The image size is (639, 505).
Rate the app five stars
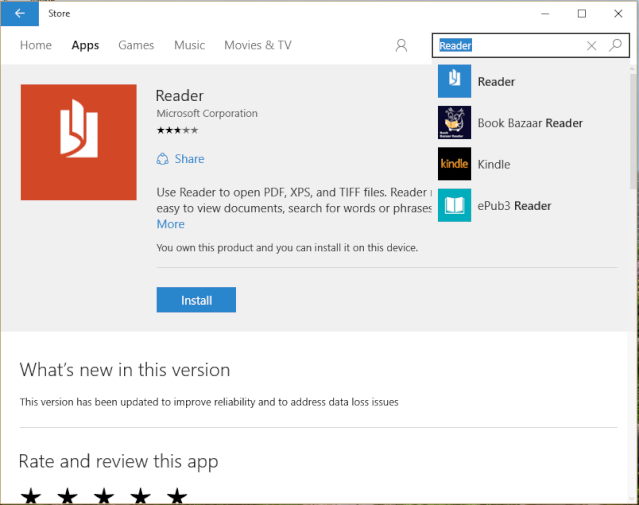click(x=177, y=496)
